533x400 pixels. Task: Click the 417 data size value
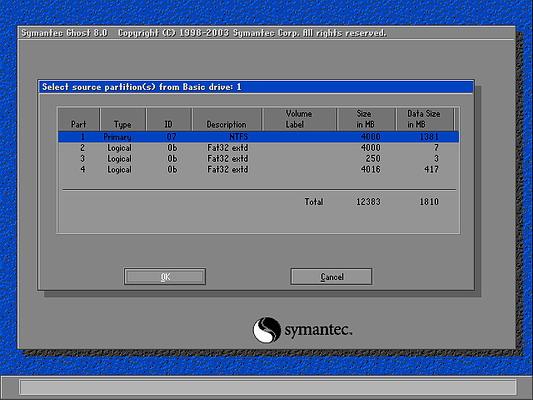[431, 169]
